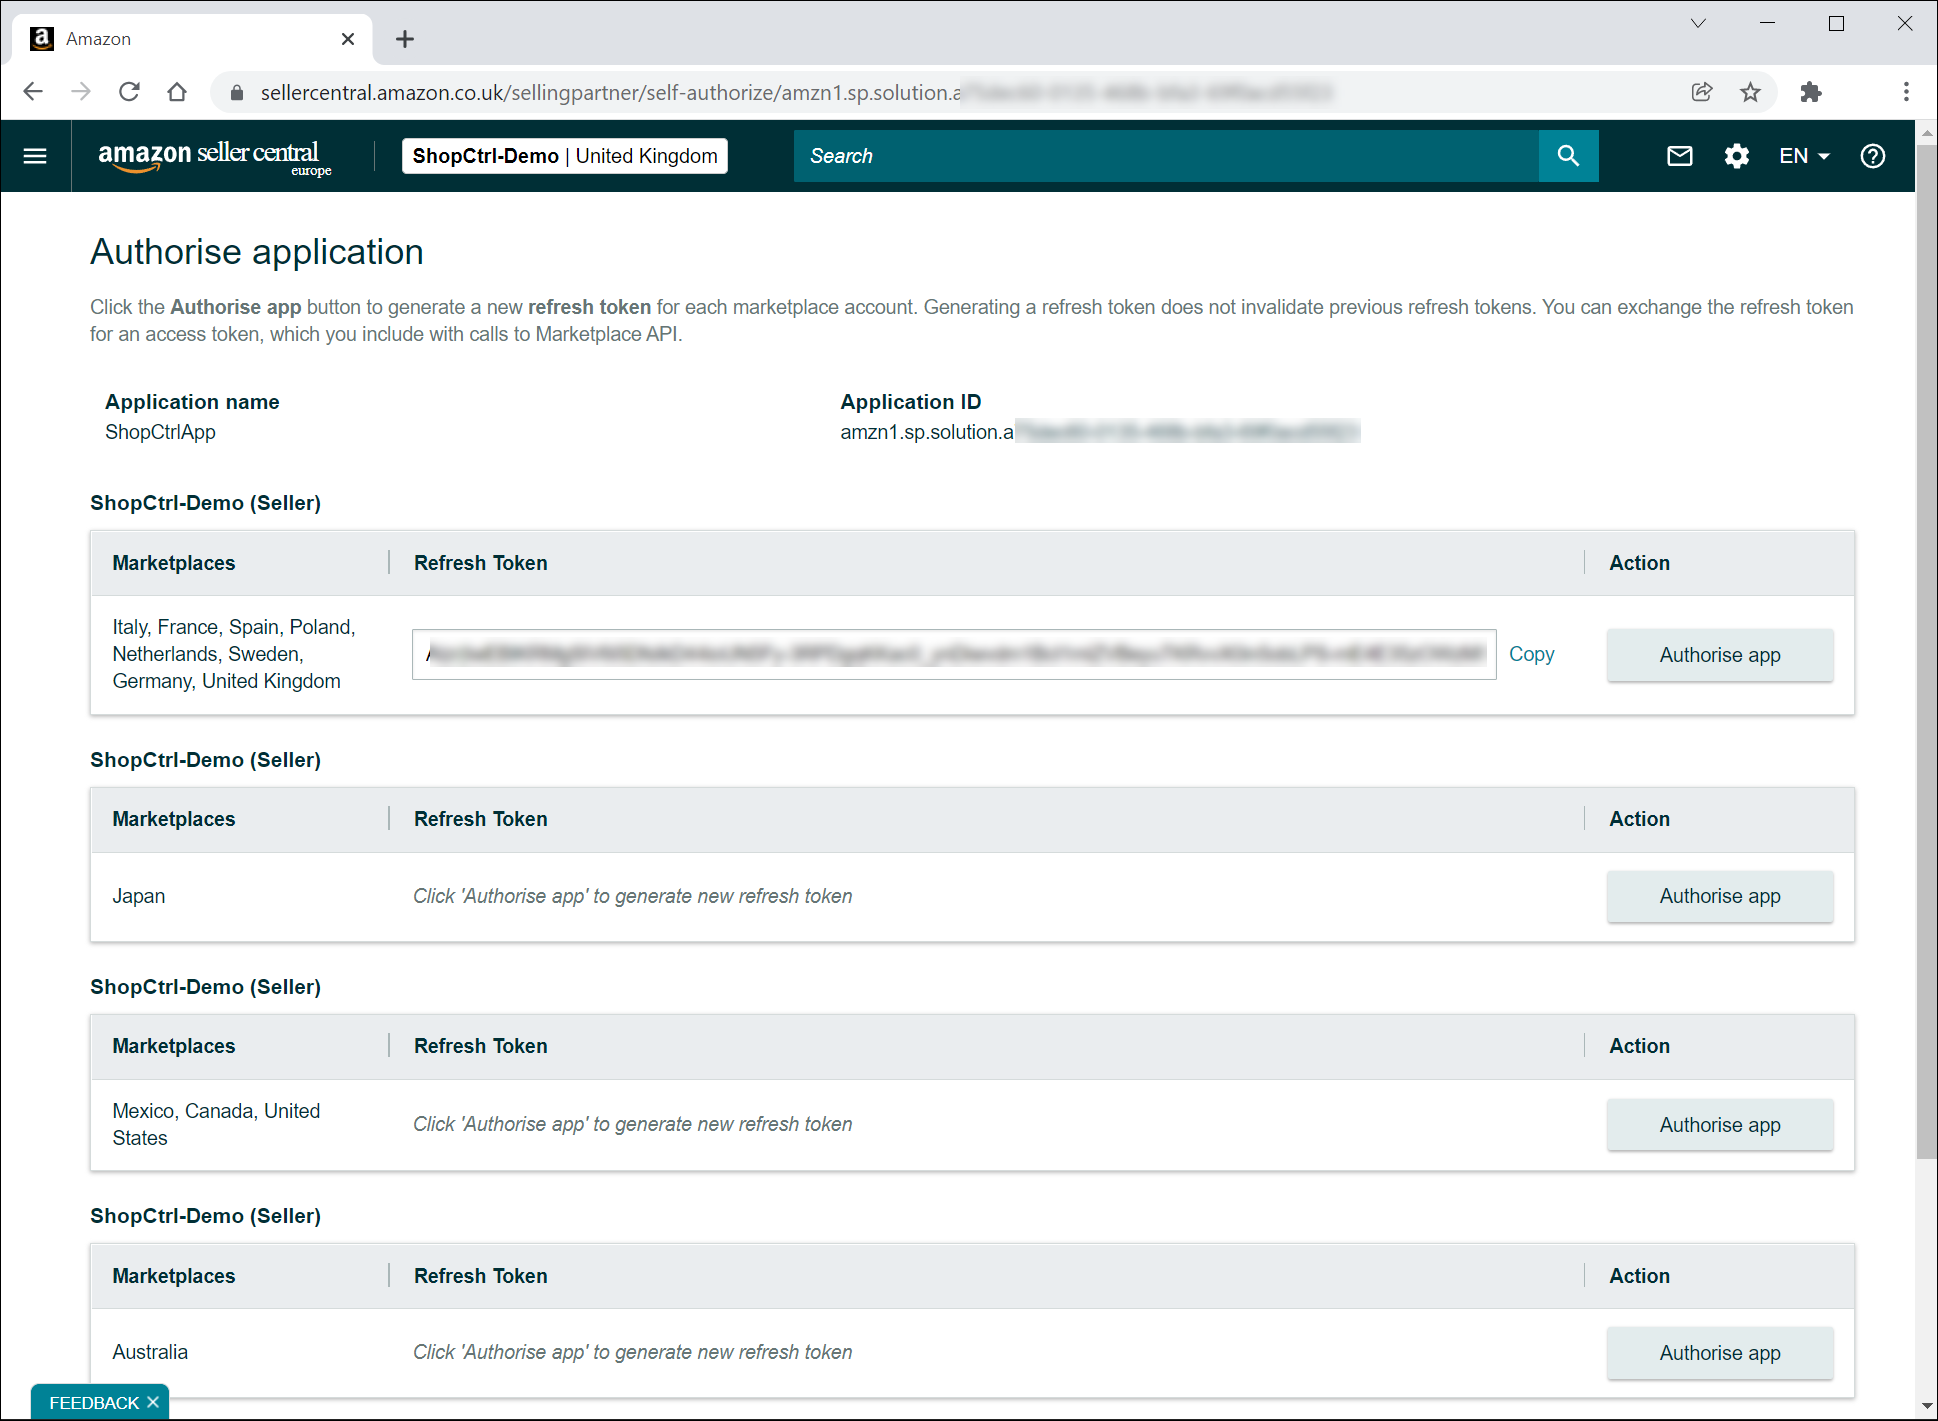The image size is (1938, 1421).
Task: Click the refresh token text field
Action: [x=954, y=654]
